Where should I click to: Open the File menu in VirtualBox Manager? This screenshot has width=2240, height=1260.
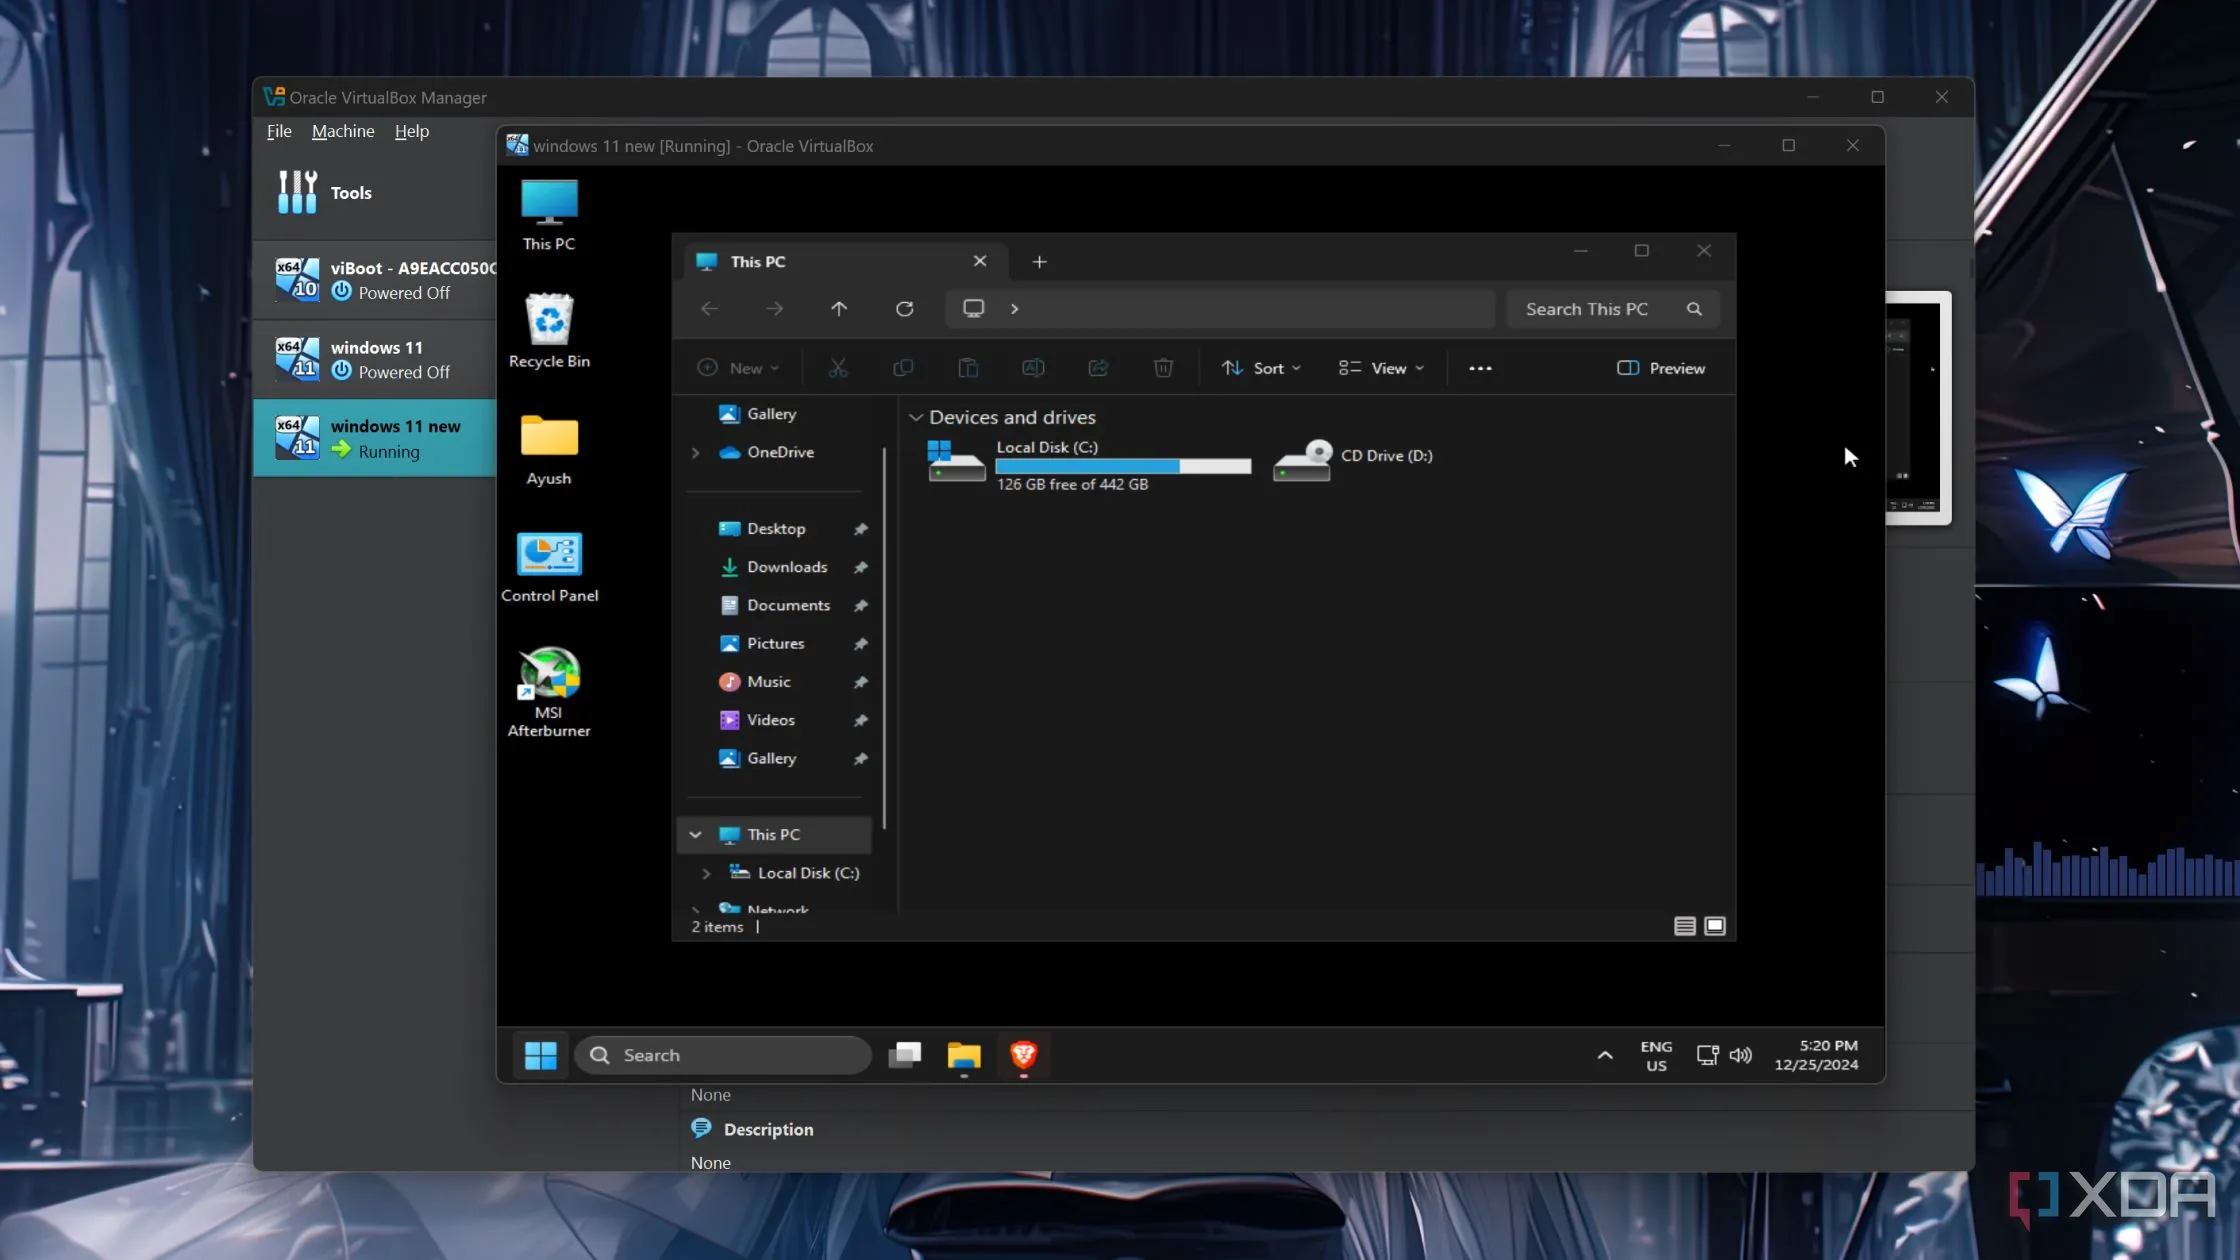point(279,131)
